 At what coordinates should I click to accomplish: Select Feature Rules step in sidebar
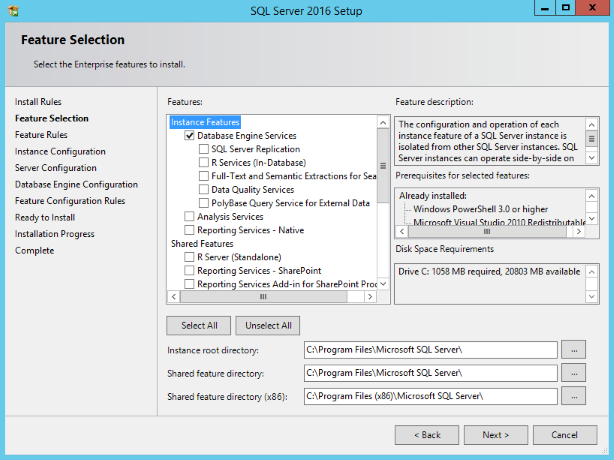tap(41, 135)
